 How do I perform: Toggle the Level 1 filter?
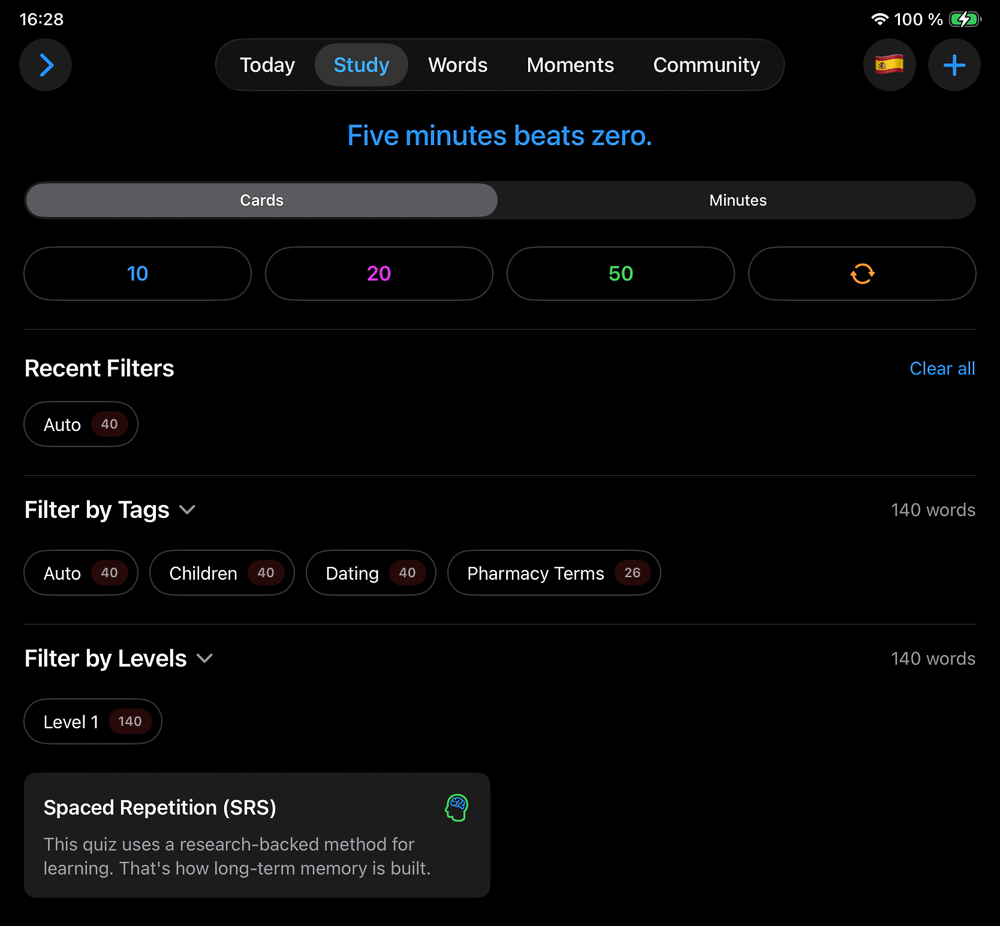(x=93, y=722)
